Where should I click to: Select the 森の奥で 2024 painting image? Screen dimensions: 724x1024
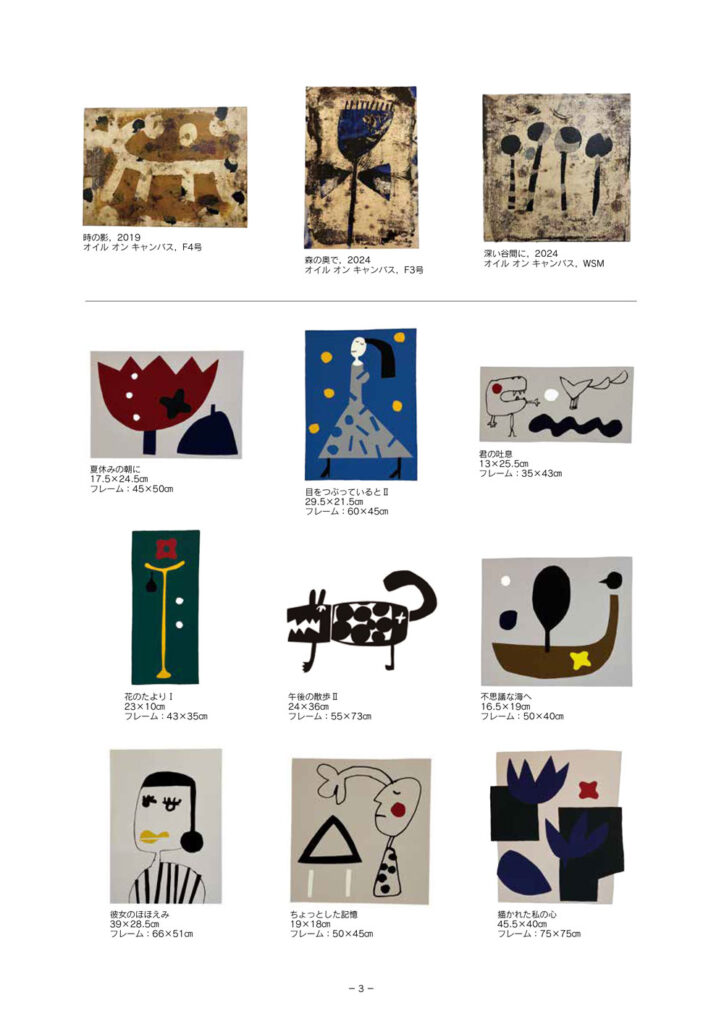click(361, 167)
